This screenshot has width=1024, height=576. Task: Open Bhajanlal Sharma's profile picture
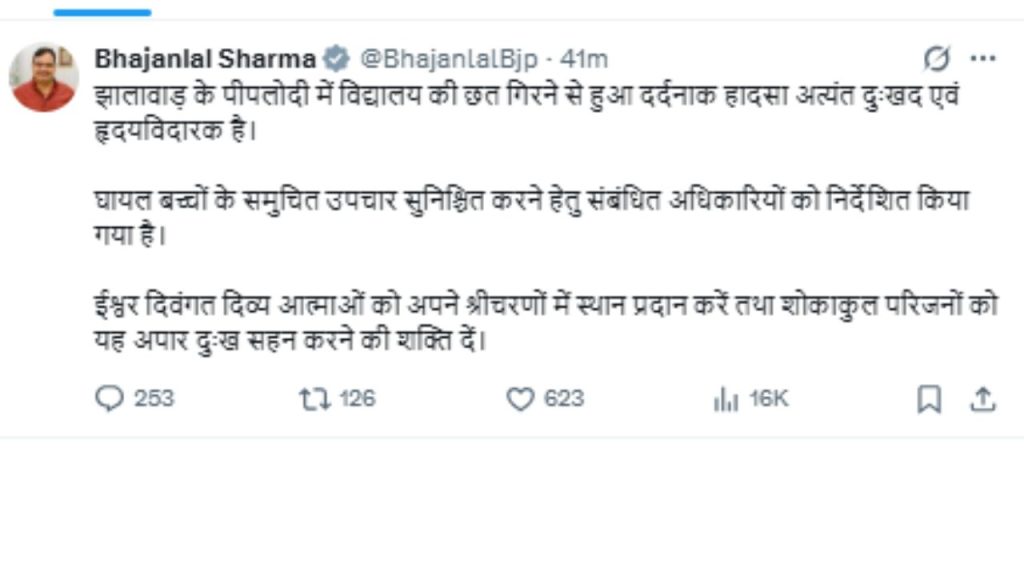[44, 78]
